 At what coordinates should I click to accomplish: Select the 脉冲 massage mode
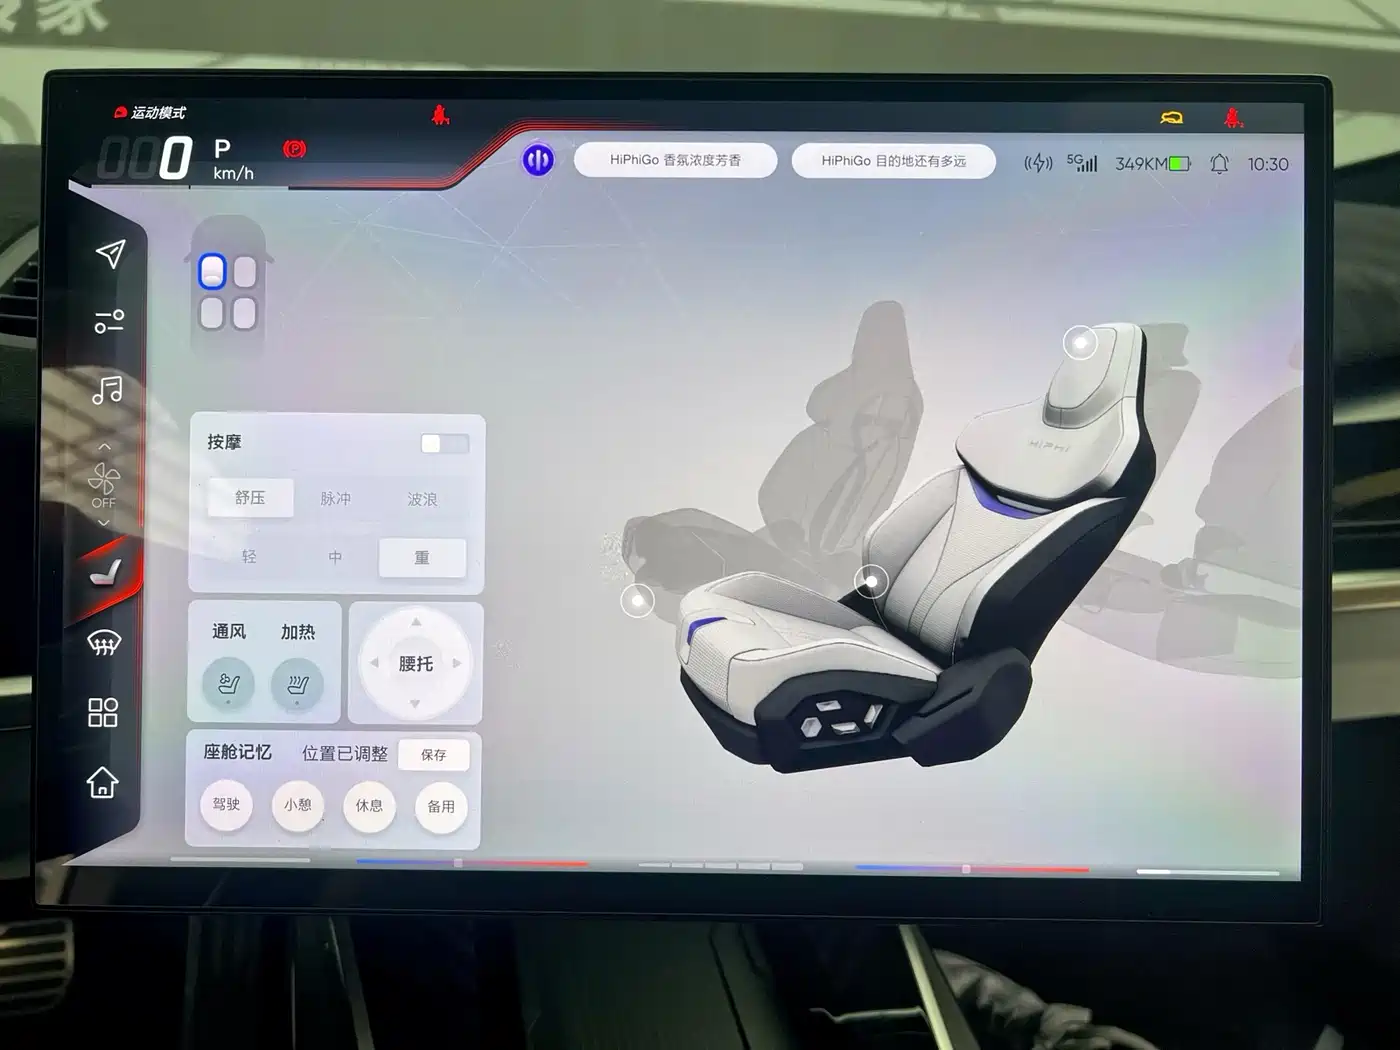(335, 498)
